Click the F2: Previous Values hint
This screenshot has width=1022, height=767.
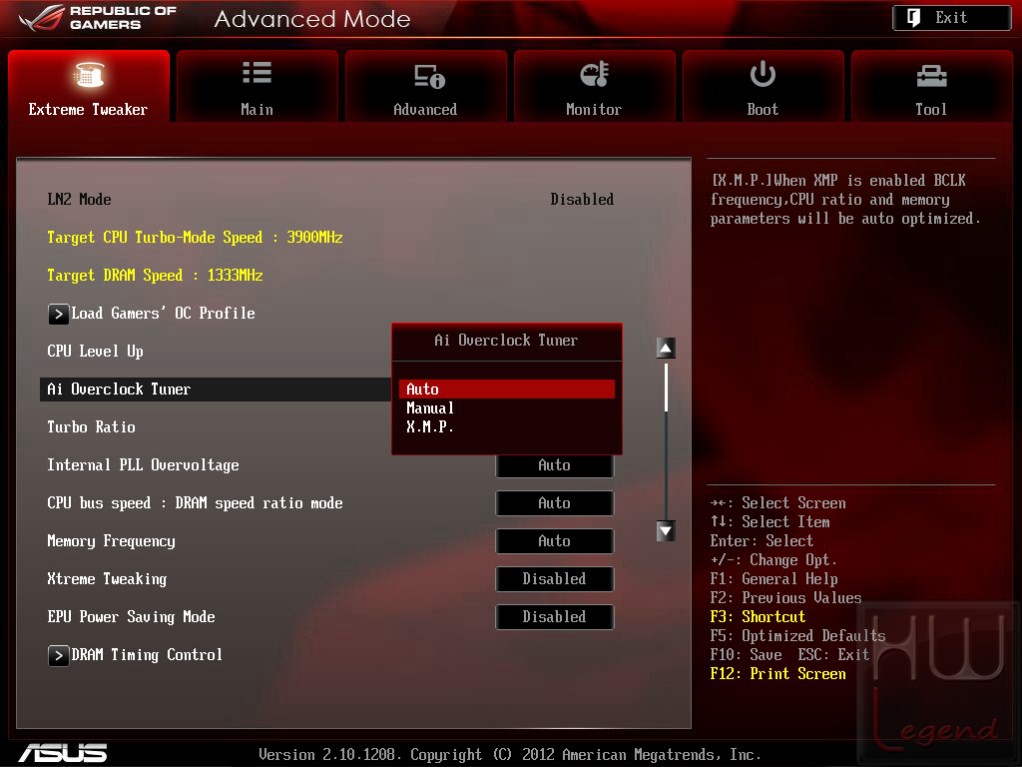785,598
